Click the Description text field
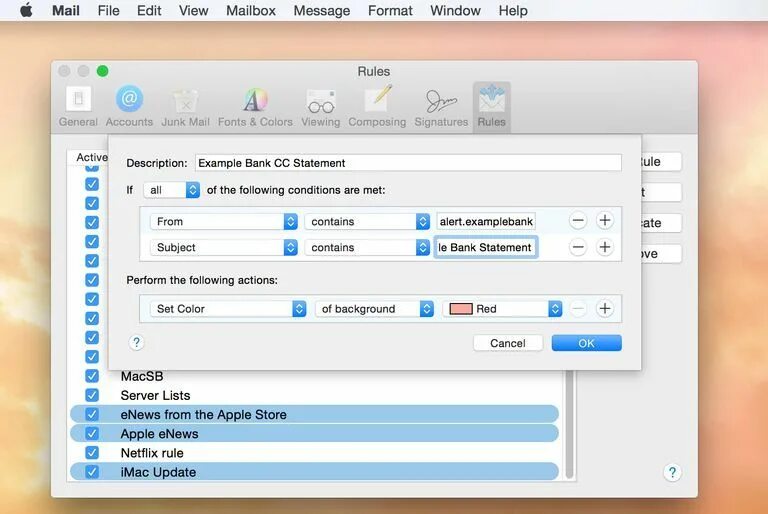768x514 pixels. click(x=408, y=163)
